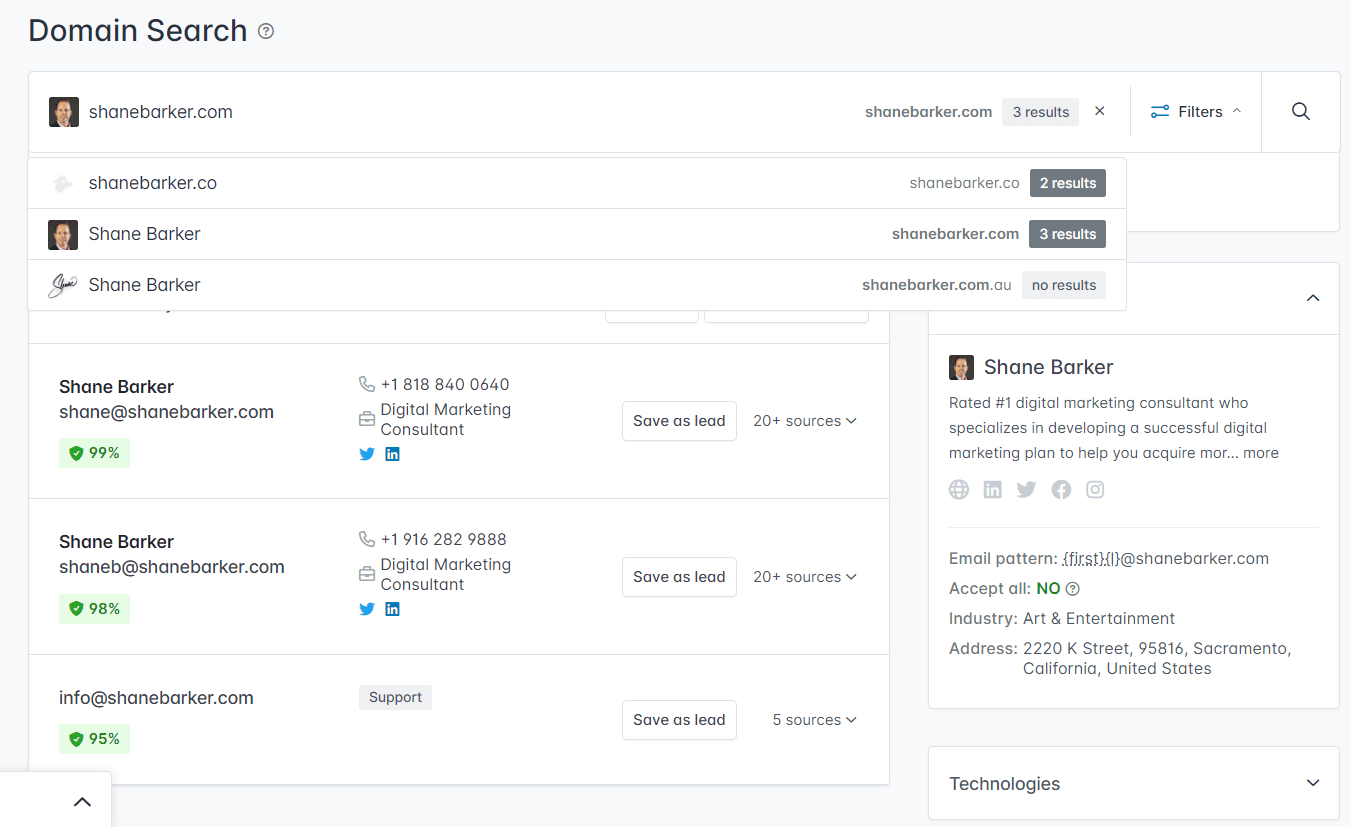This screenshot has width=1351, height=827.
Task: Expand 20+ sources for shaneb@shanebarker.com
Action: coord(805,577)
